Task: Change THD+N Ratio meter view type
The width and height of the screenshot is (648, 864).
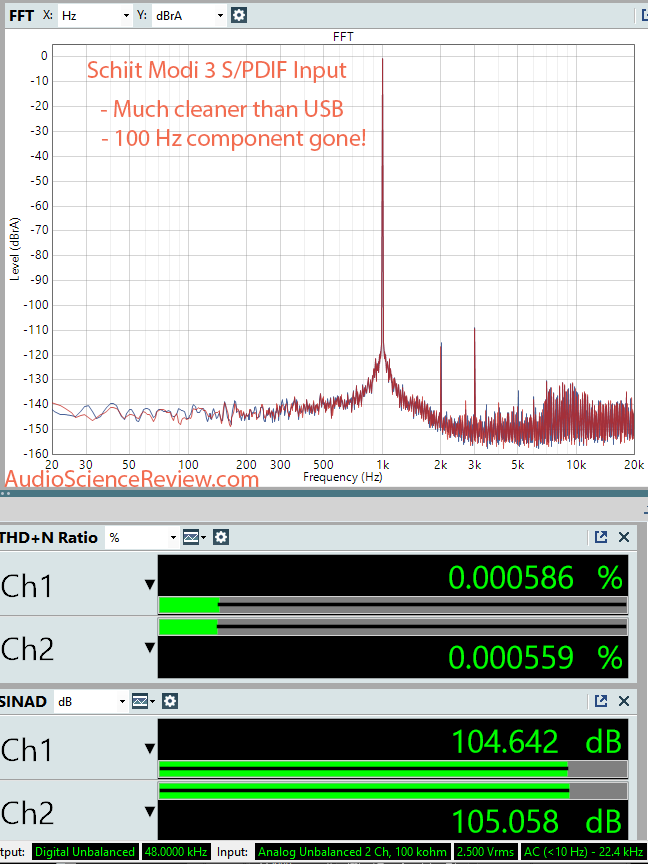Action: pyautogui.click(x=194, y=537)
